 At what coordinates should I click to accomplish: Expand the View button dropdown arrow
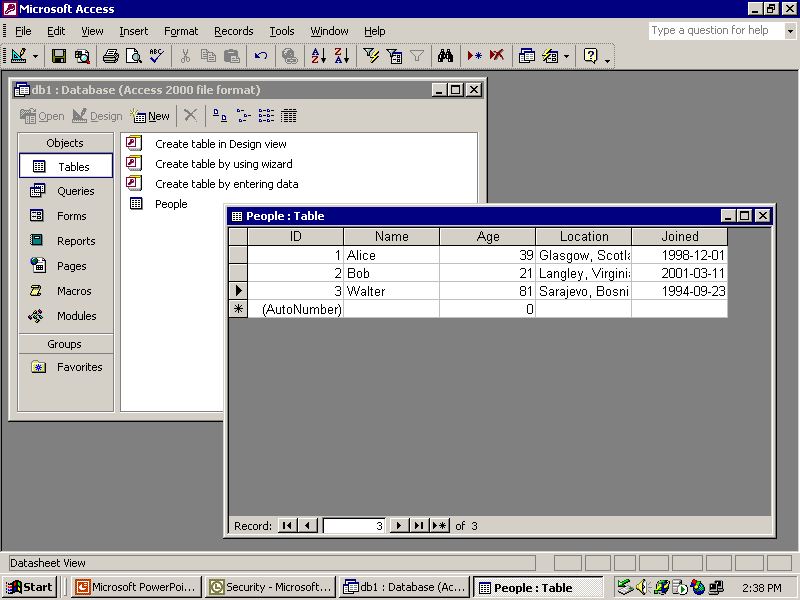click(x=35, y=56)
